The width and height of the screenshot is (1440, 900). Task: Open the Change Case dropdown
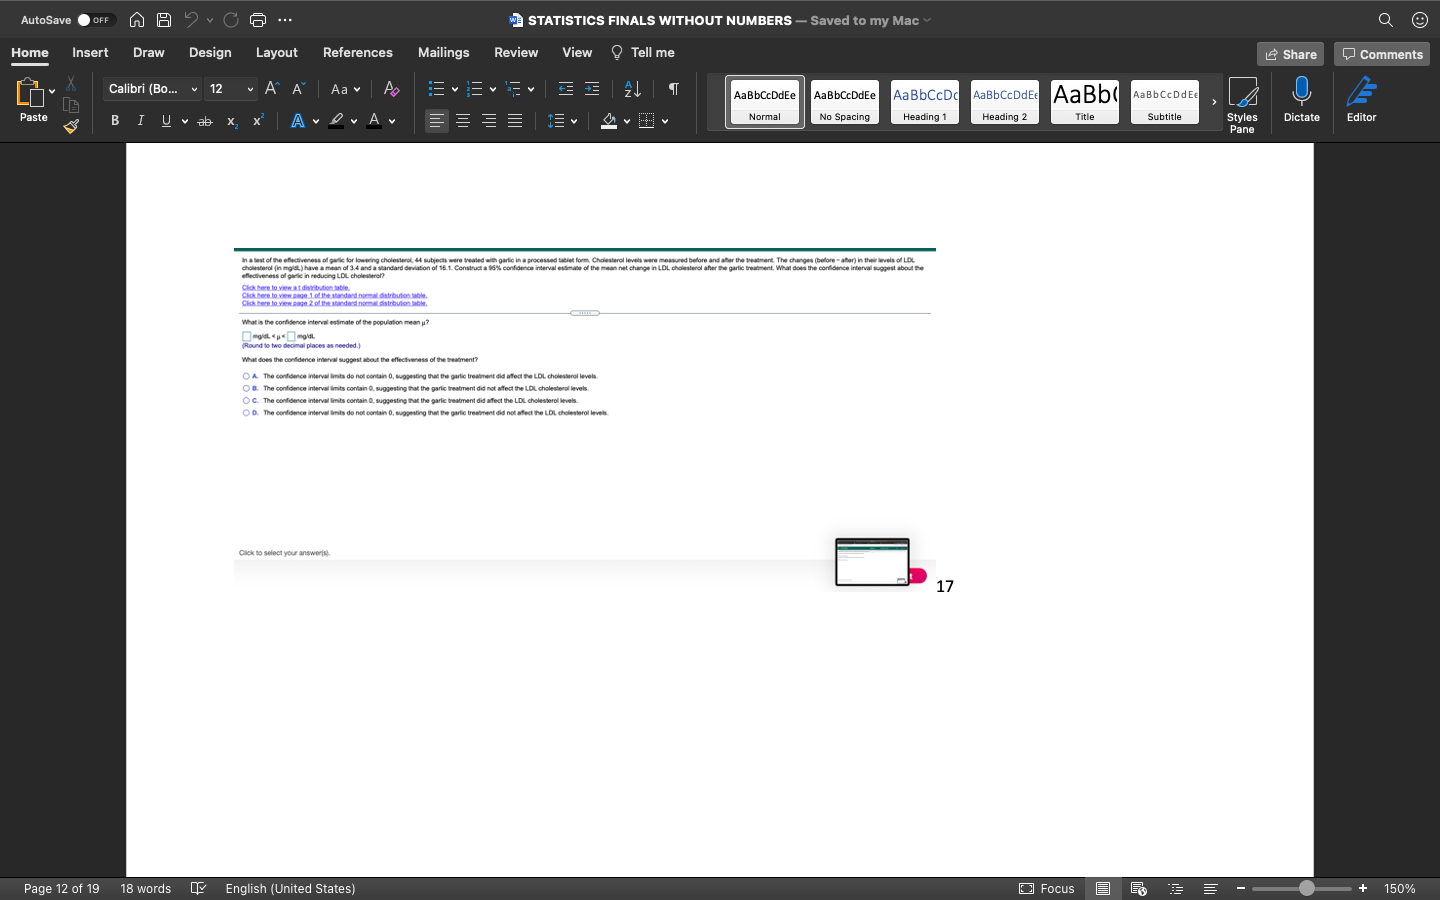click(345, 89)
